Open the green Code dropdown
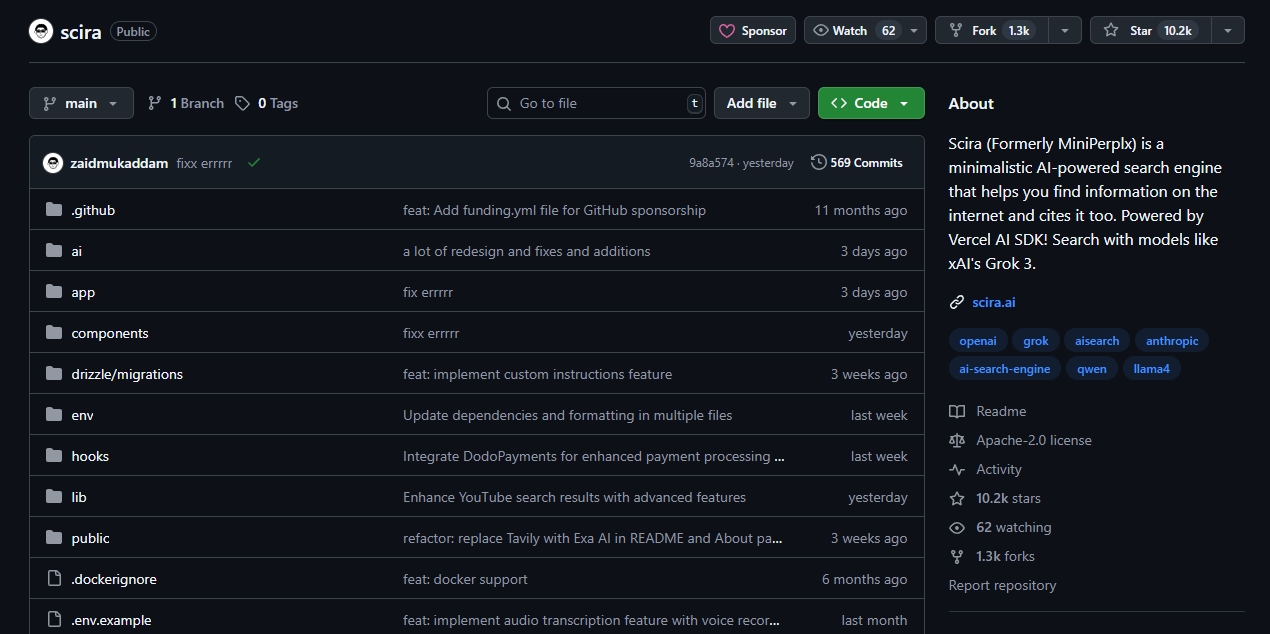 tap(871, 103)
